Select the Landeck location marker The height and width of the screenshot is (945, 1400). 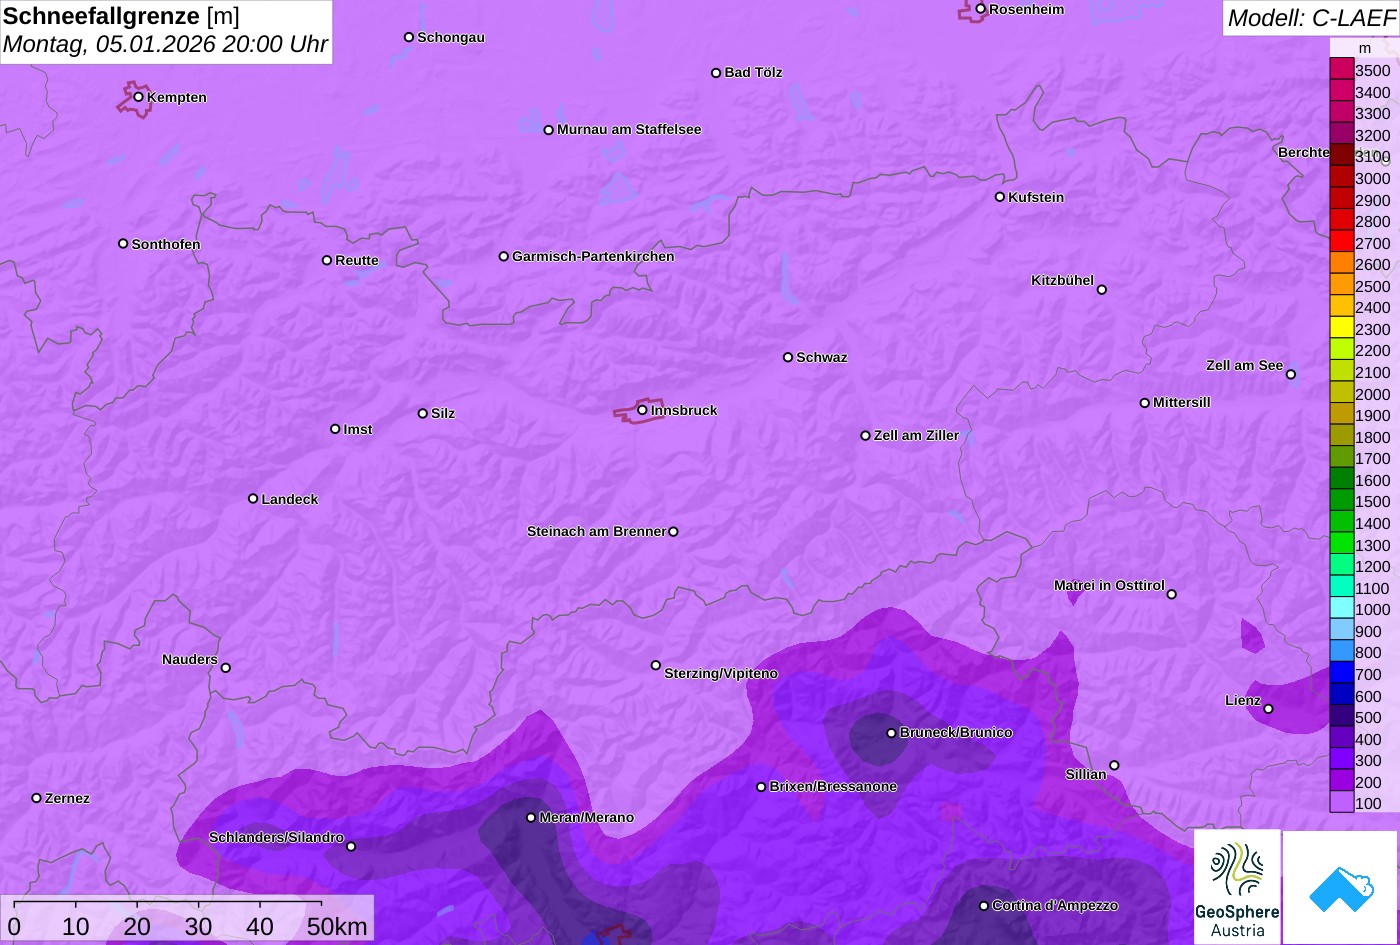click(x=253, y=499)
